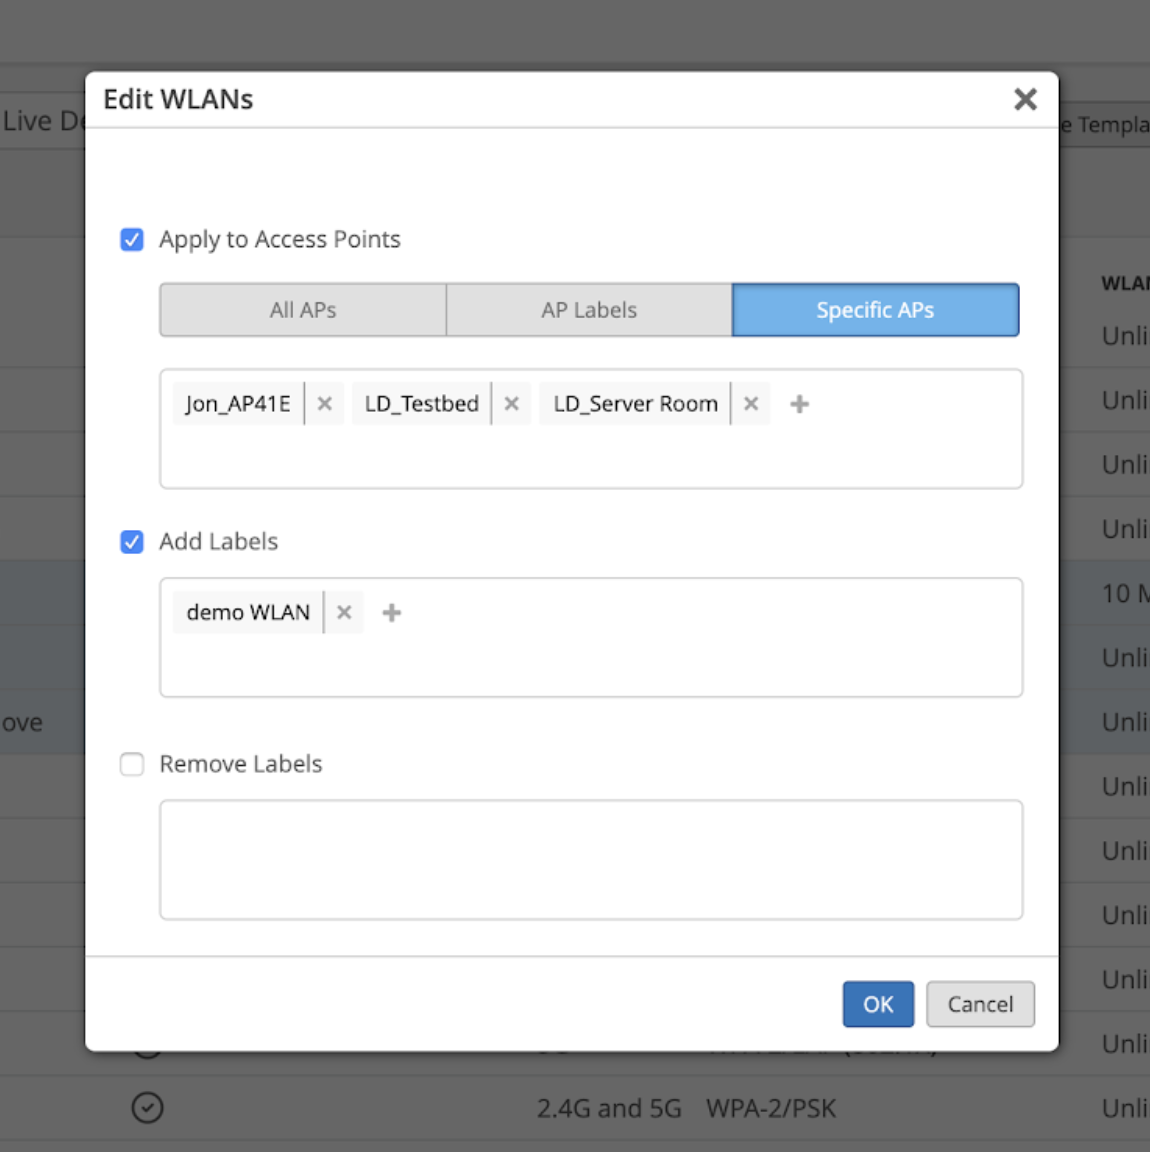1150x1152 pixels.
Task: Click empty area of access points box
Action: (590, 458)
